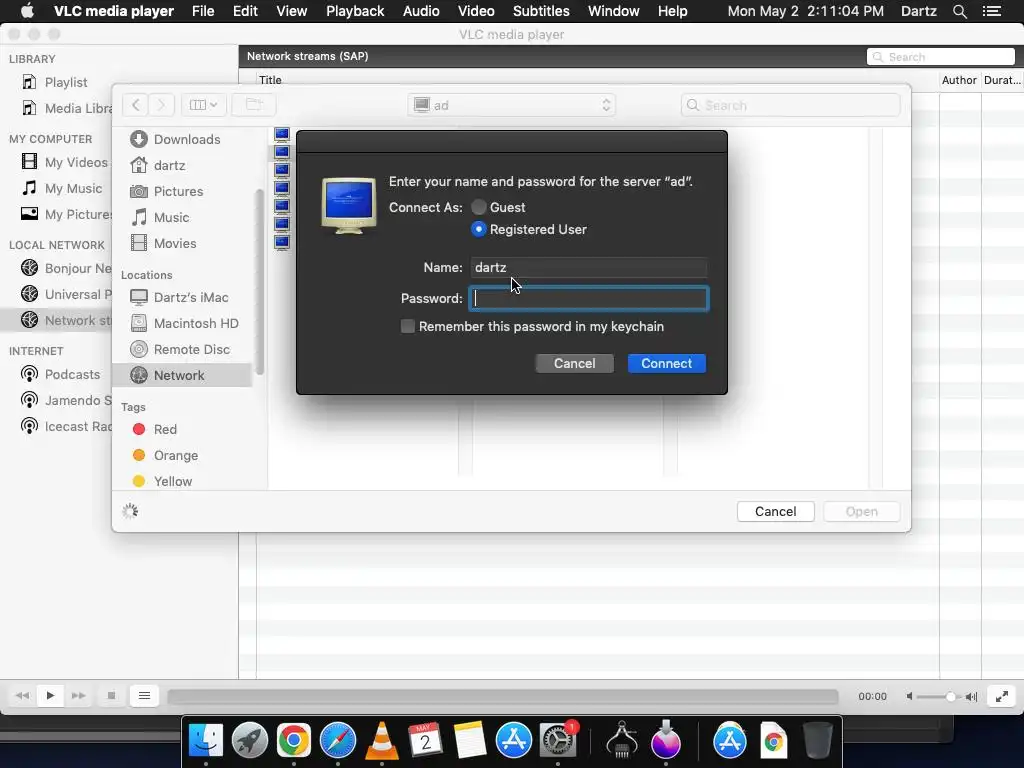Open the File menu

[203, 11]
